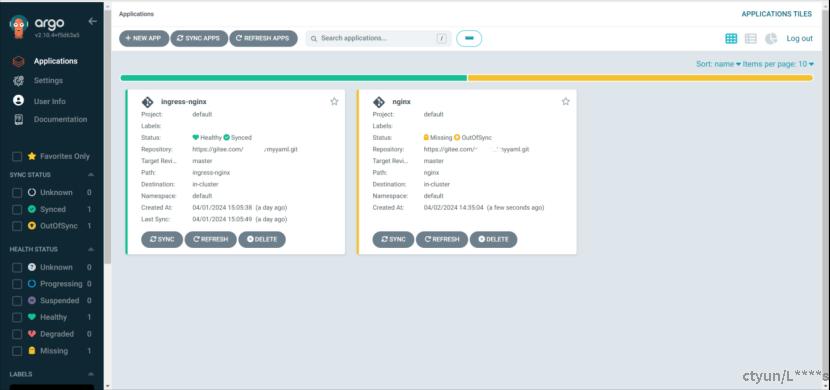Screen dimensions: 830x390
Task: Focus the Search applications field
Action: click(378, 39)
